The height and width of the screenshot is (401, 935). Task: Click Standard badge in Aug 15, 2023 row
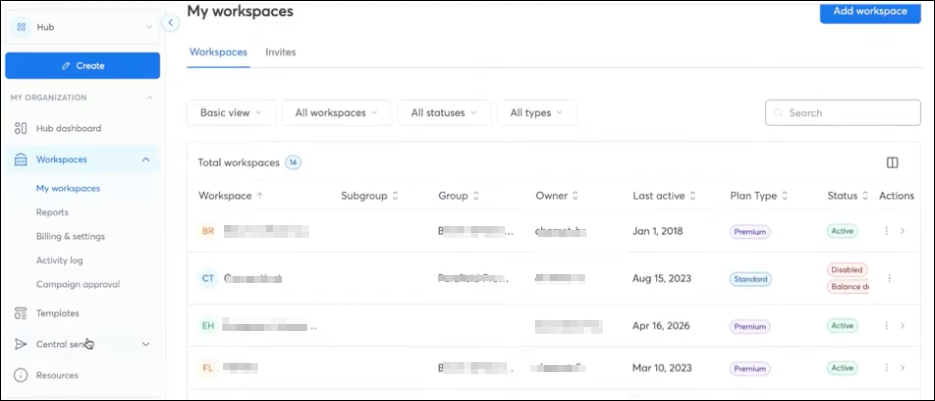pyautogui.click(x=751, y=279)
